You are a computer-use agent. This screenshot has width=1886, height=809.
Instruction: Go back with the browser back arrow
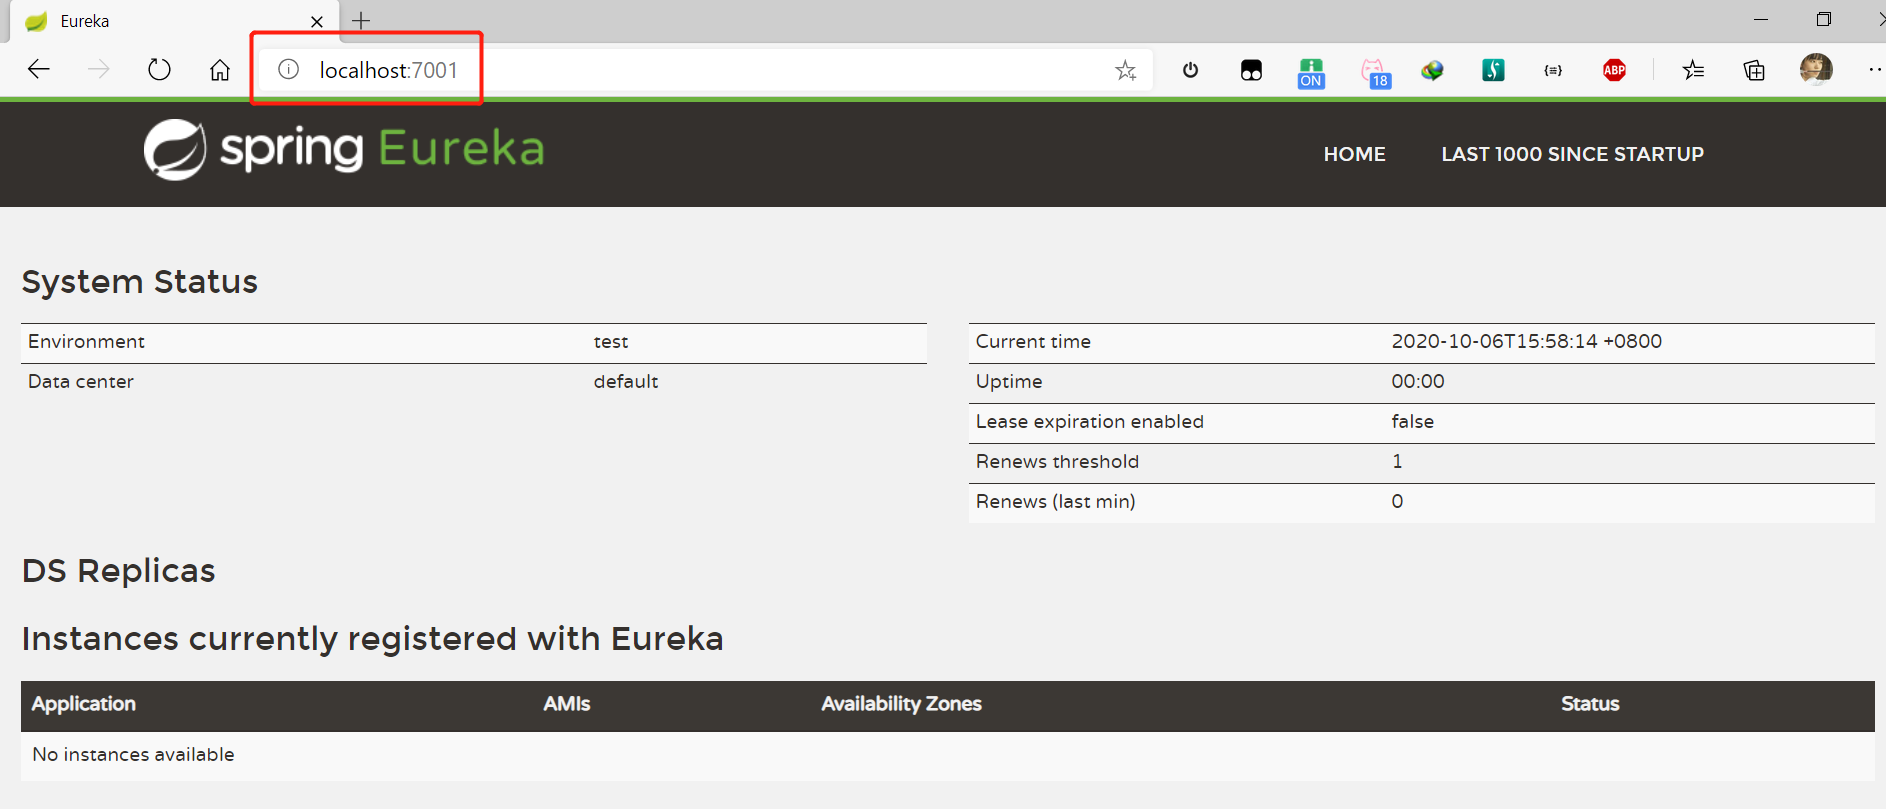pyautogui.click(x=39, y=69)
